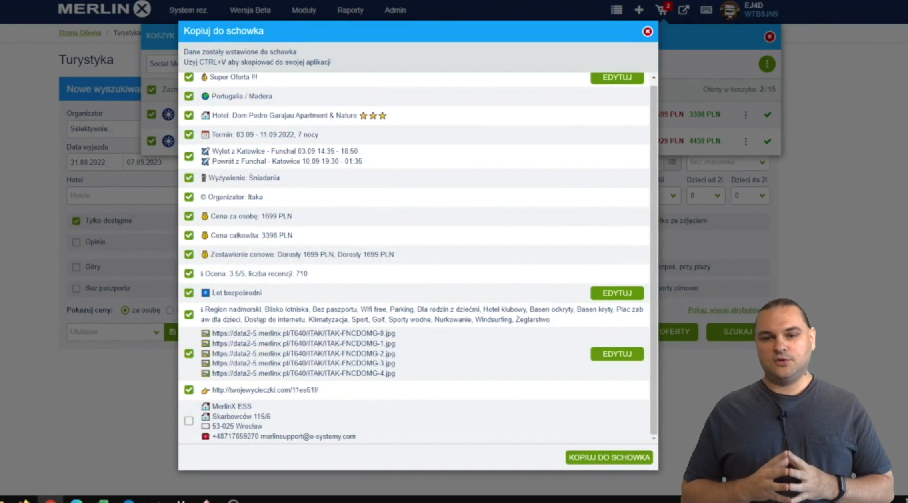Open three-dots menu for 4459 PLN offer

[746, 141]
